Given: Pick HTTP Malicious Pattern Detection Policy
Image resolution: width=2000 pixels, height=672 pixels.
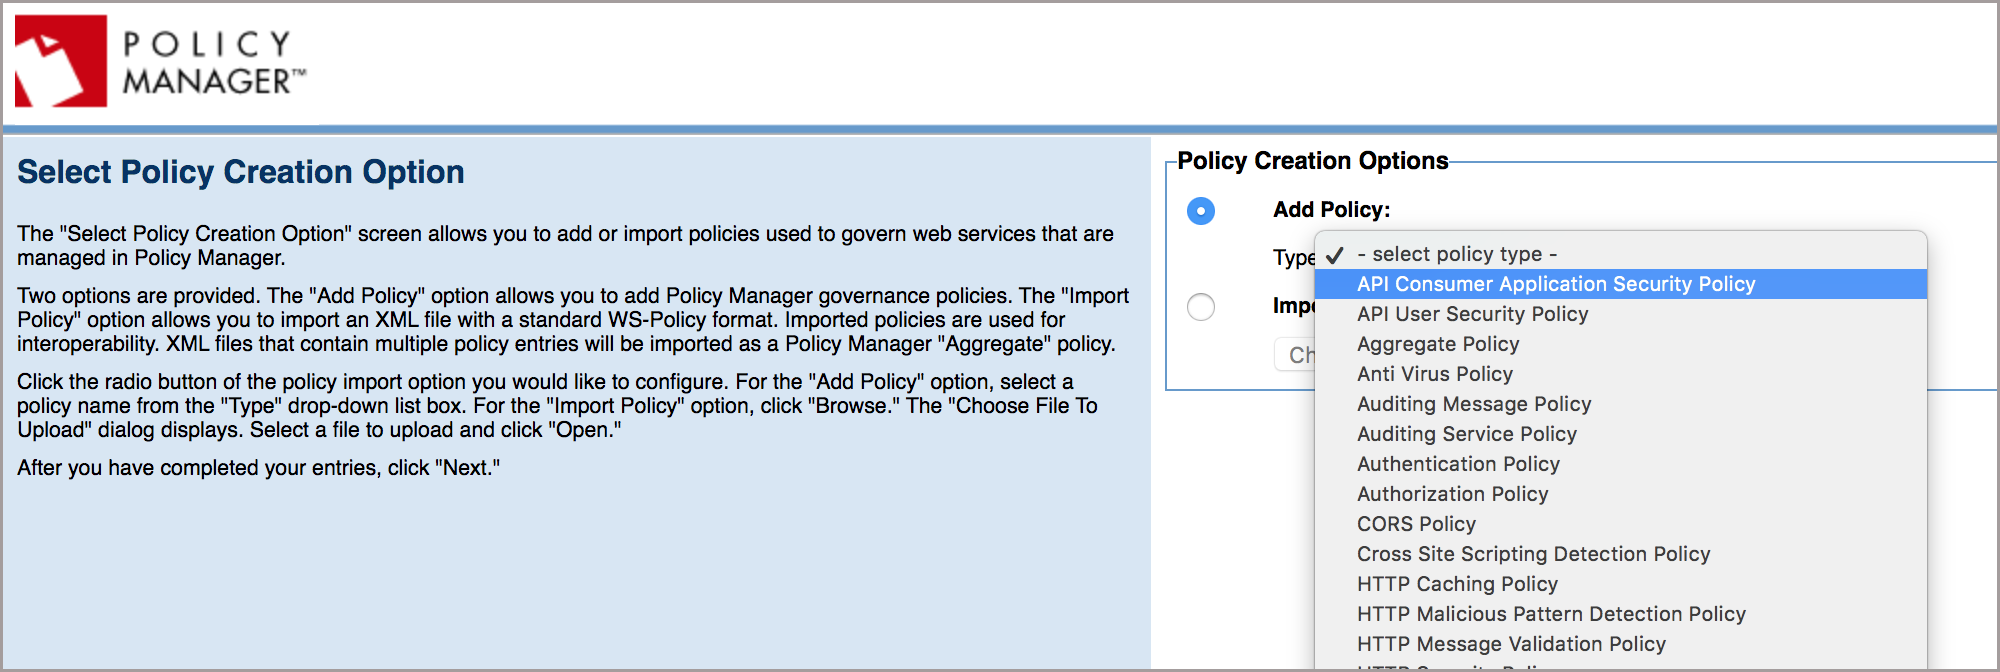Looking at the screenshot, I should 1551,615.
